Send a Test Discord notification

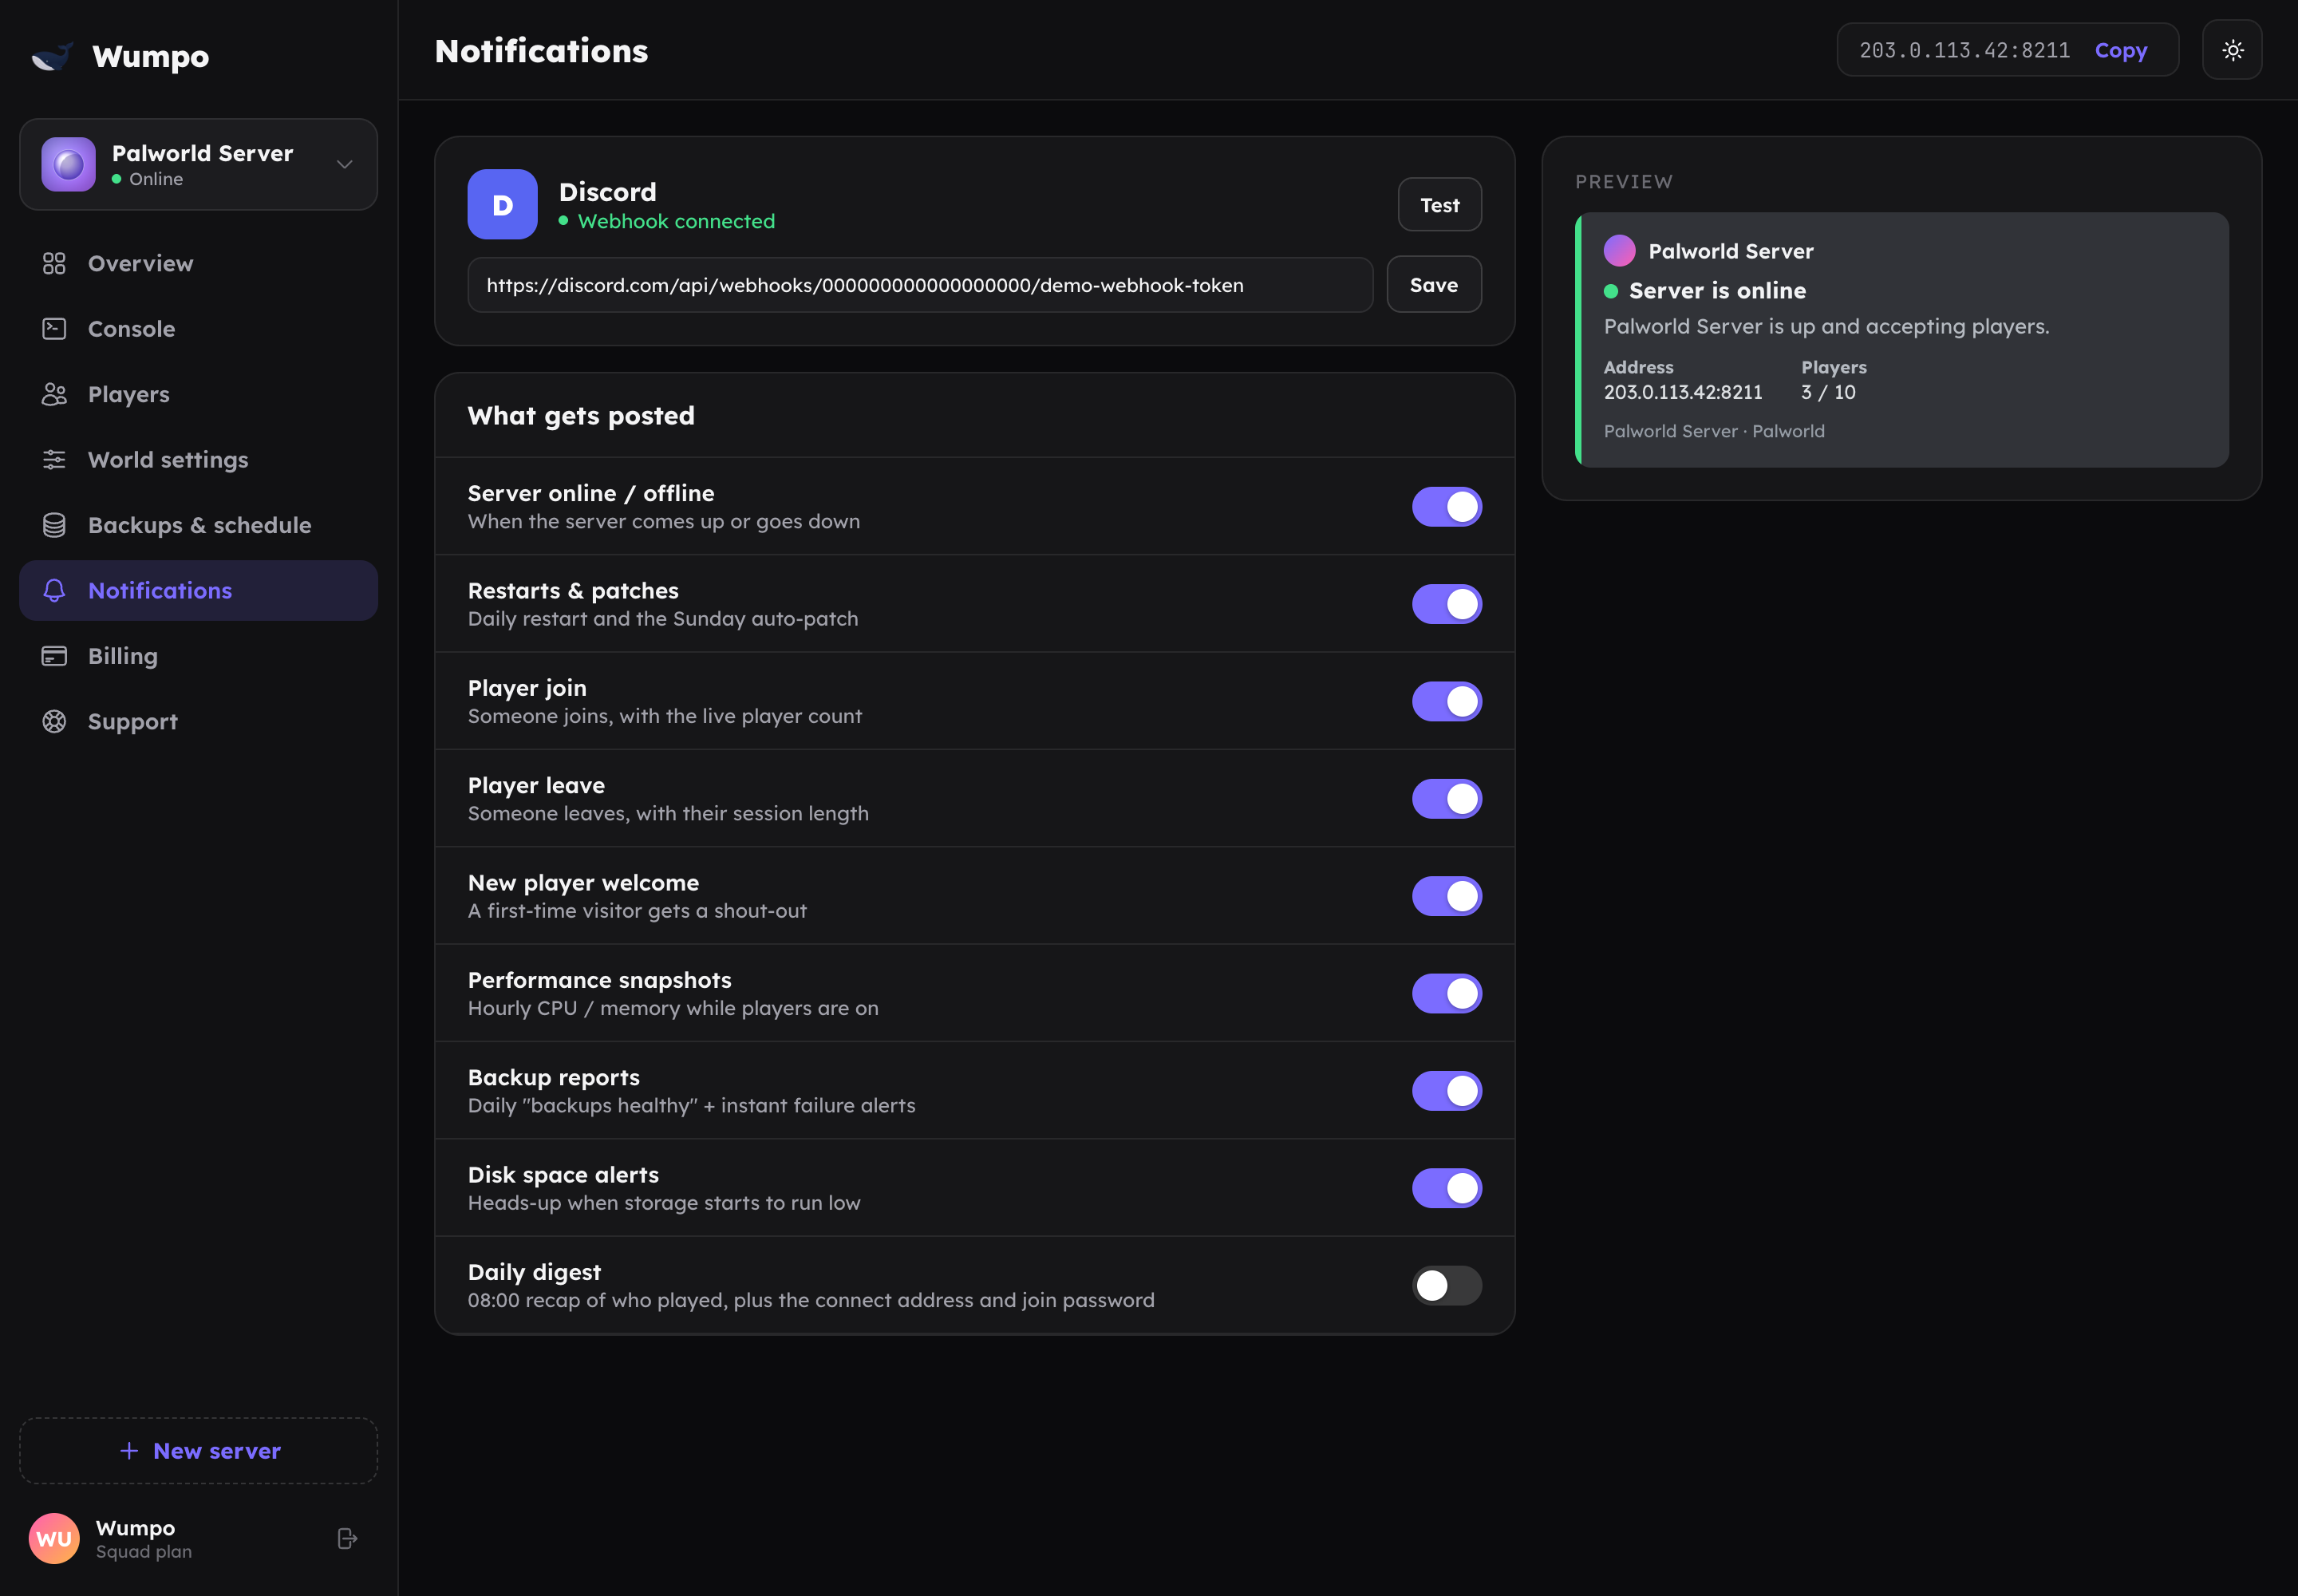point(1439,205)
